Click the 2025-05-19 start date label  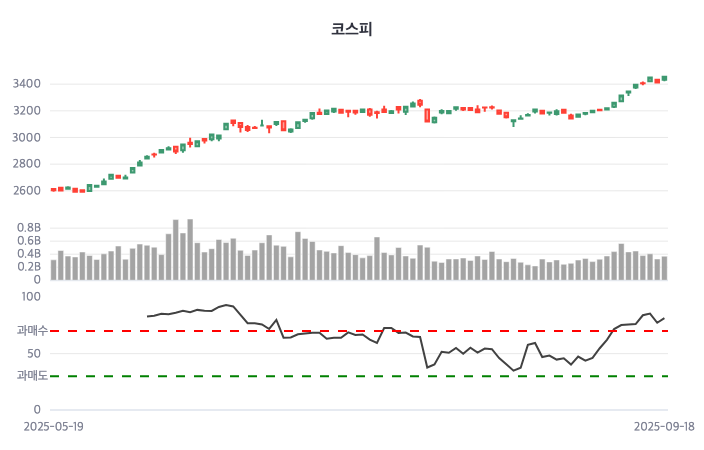click(54, 425)
